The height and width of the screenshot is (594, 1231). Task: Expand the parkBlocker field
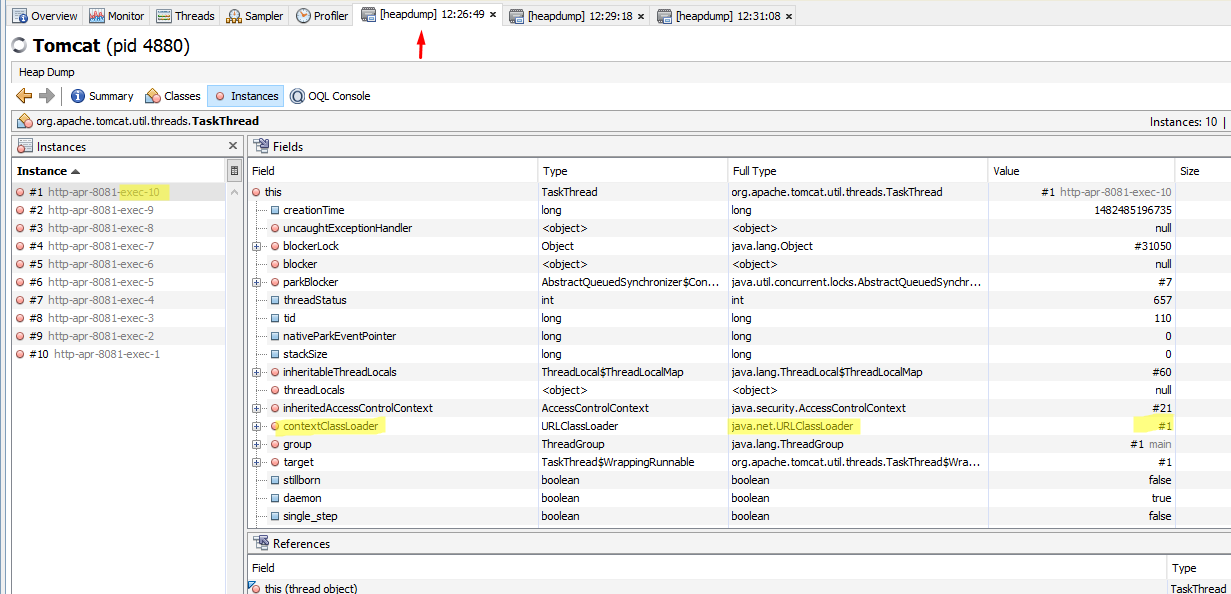pos(257,282)
